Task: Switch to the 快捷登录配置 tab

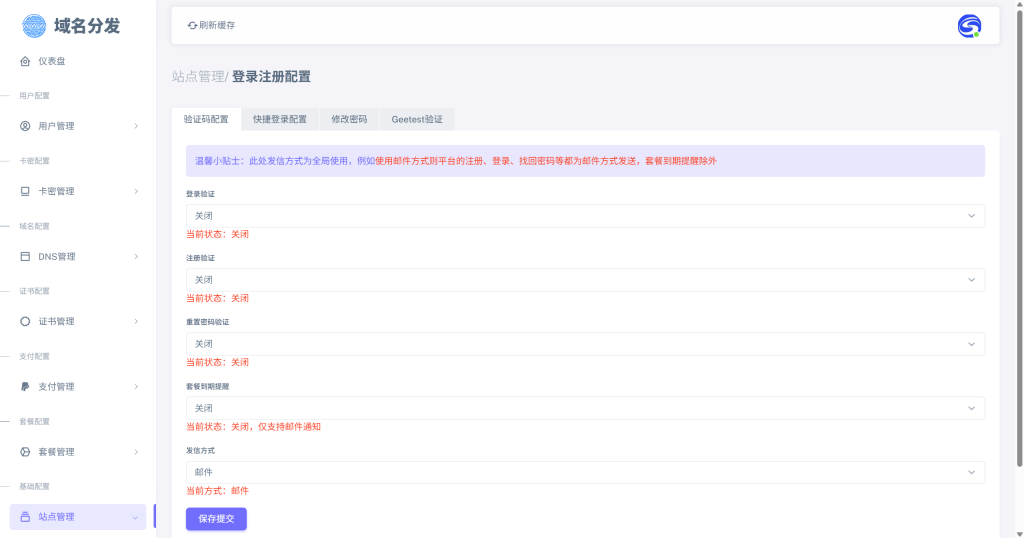Action: (x=280, y=119)
